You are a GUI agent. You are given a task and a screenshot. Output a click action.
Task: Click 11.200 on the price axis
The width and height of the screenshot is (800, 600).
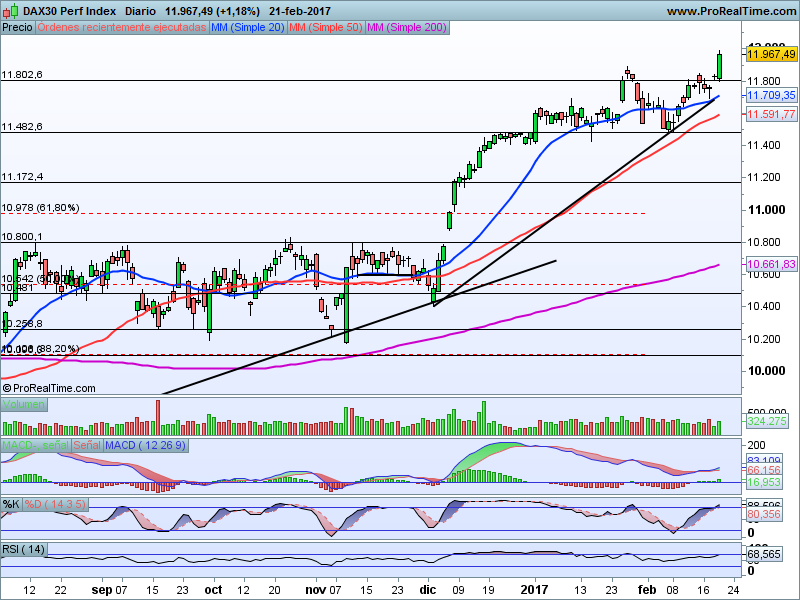764,178
